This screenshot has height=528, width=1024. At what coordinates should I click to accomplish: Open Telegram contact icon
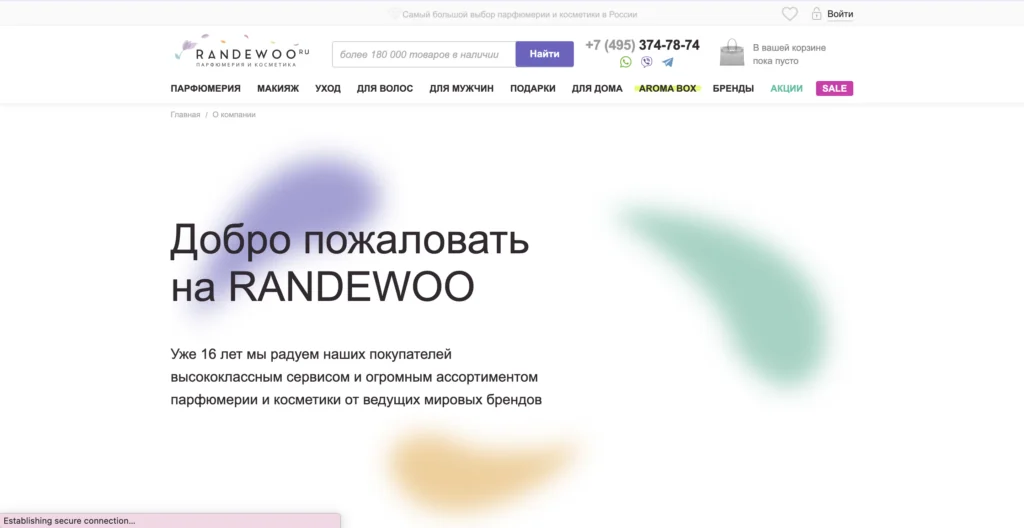pos(667,62)
